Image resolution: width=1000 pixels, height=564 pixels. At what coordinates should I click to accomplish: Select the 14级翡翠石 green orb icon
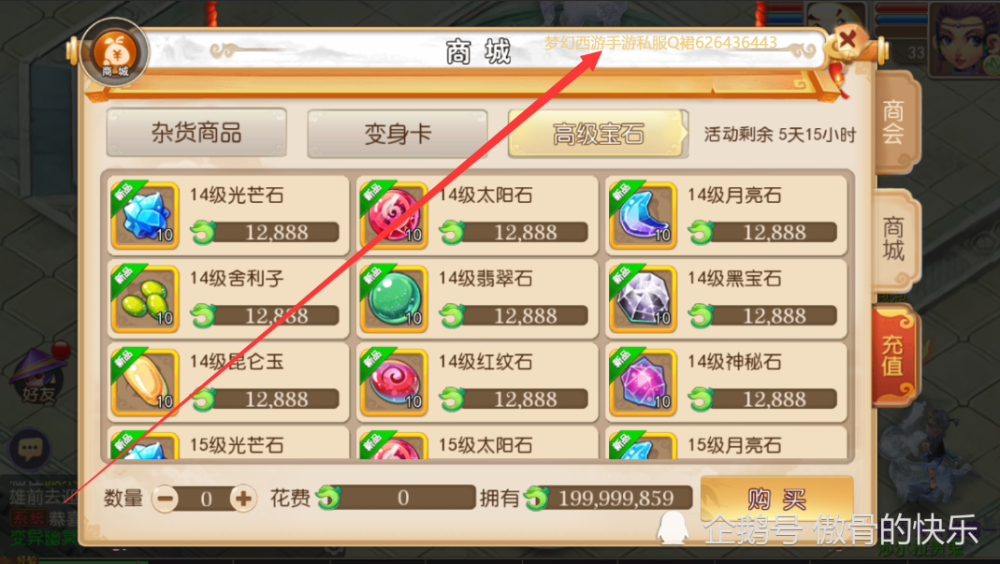(393, 299)
